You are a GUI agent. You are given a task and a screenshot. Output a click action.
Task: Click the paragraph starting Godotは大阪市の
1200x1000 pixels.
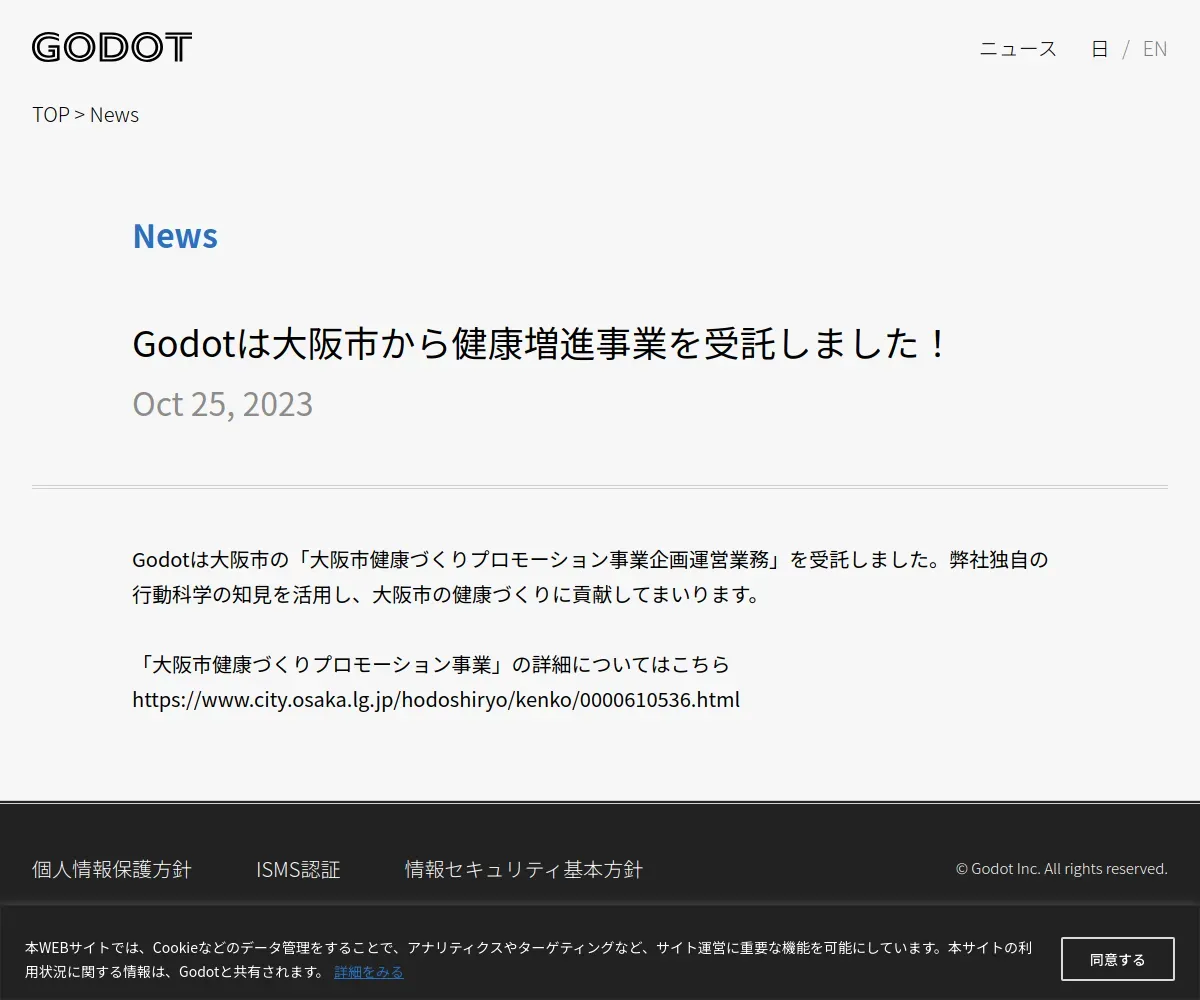click(590, 577)
